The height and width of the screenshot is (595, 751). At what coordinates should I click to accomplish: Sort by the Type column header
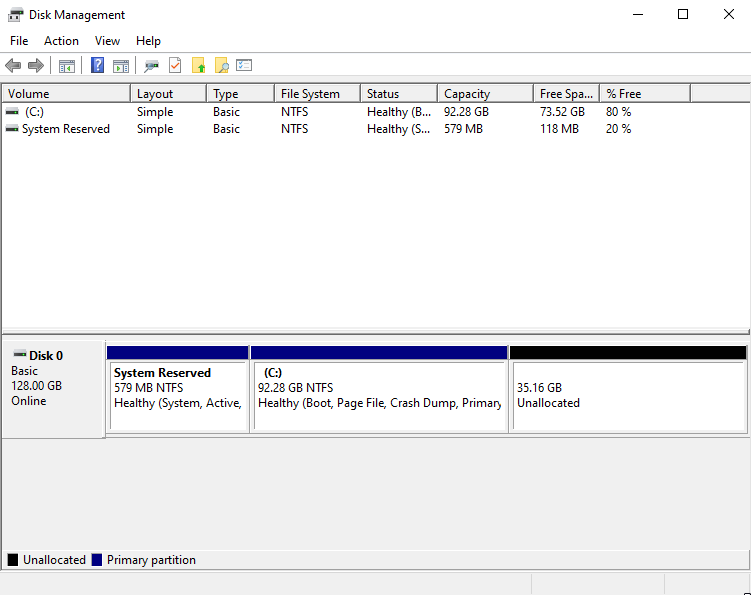240,93
